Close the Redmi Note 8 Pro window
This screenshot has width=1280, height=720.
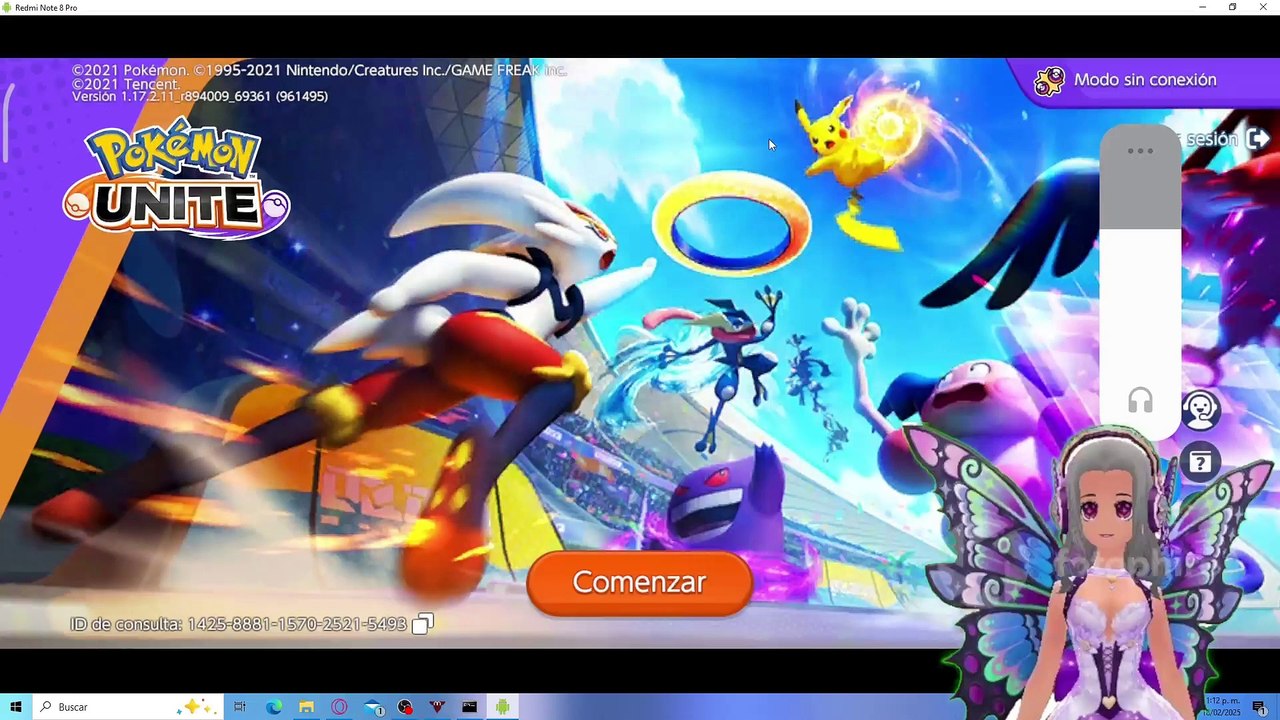click(x=1263, y=7)
